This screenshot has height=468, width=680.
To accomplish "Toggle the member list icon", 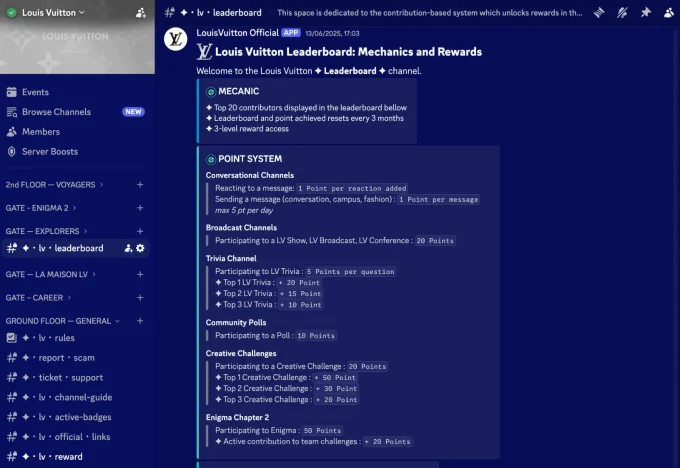I will pyautogui.click(x=669, y=13).
